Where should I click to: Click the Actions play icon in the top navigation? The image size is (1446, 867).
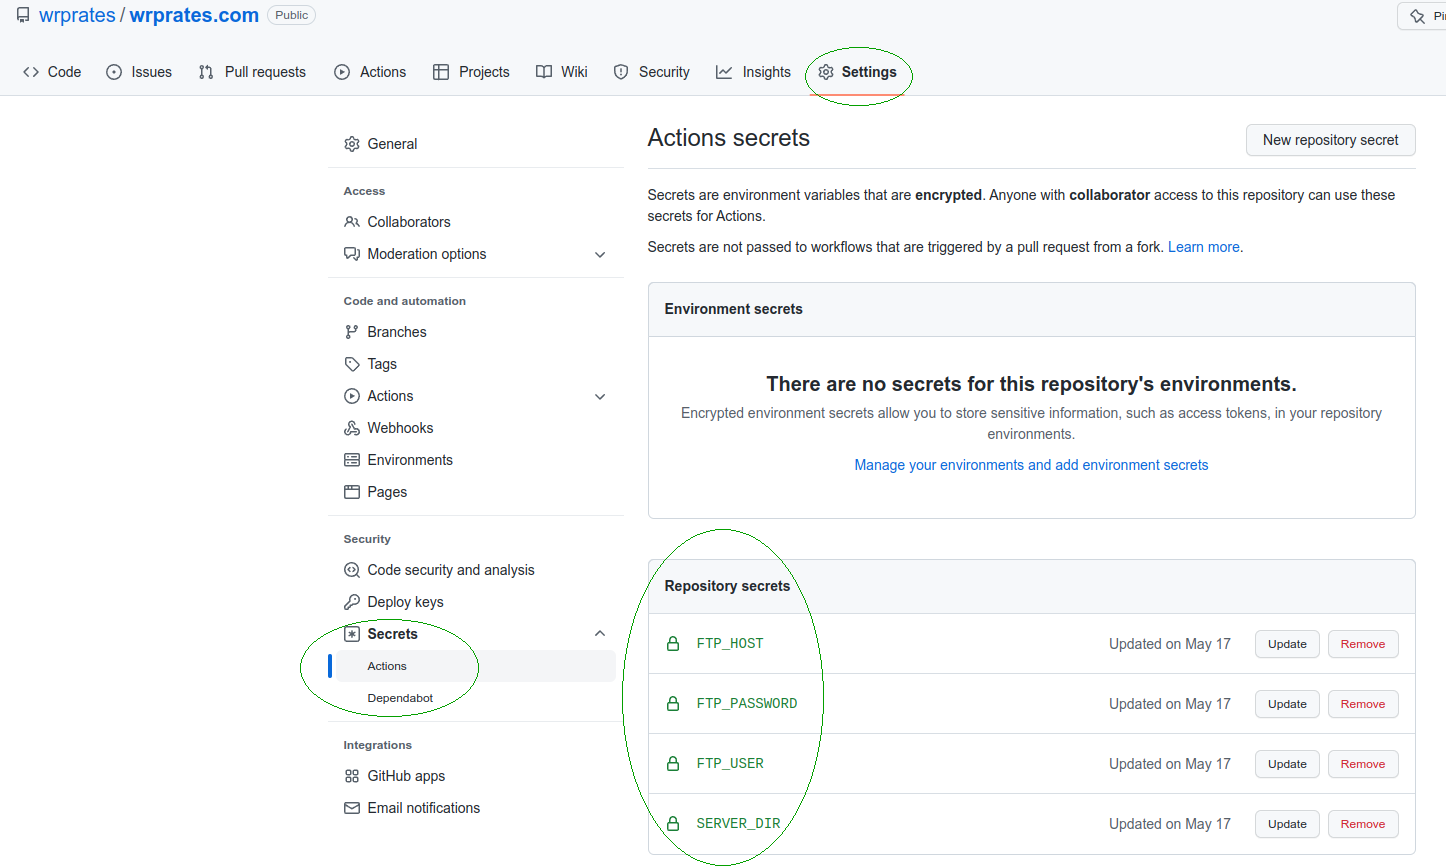pyautogui.click(x=342, y=72)
